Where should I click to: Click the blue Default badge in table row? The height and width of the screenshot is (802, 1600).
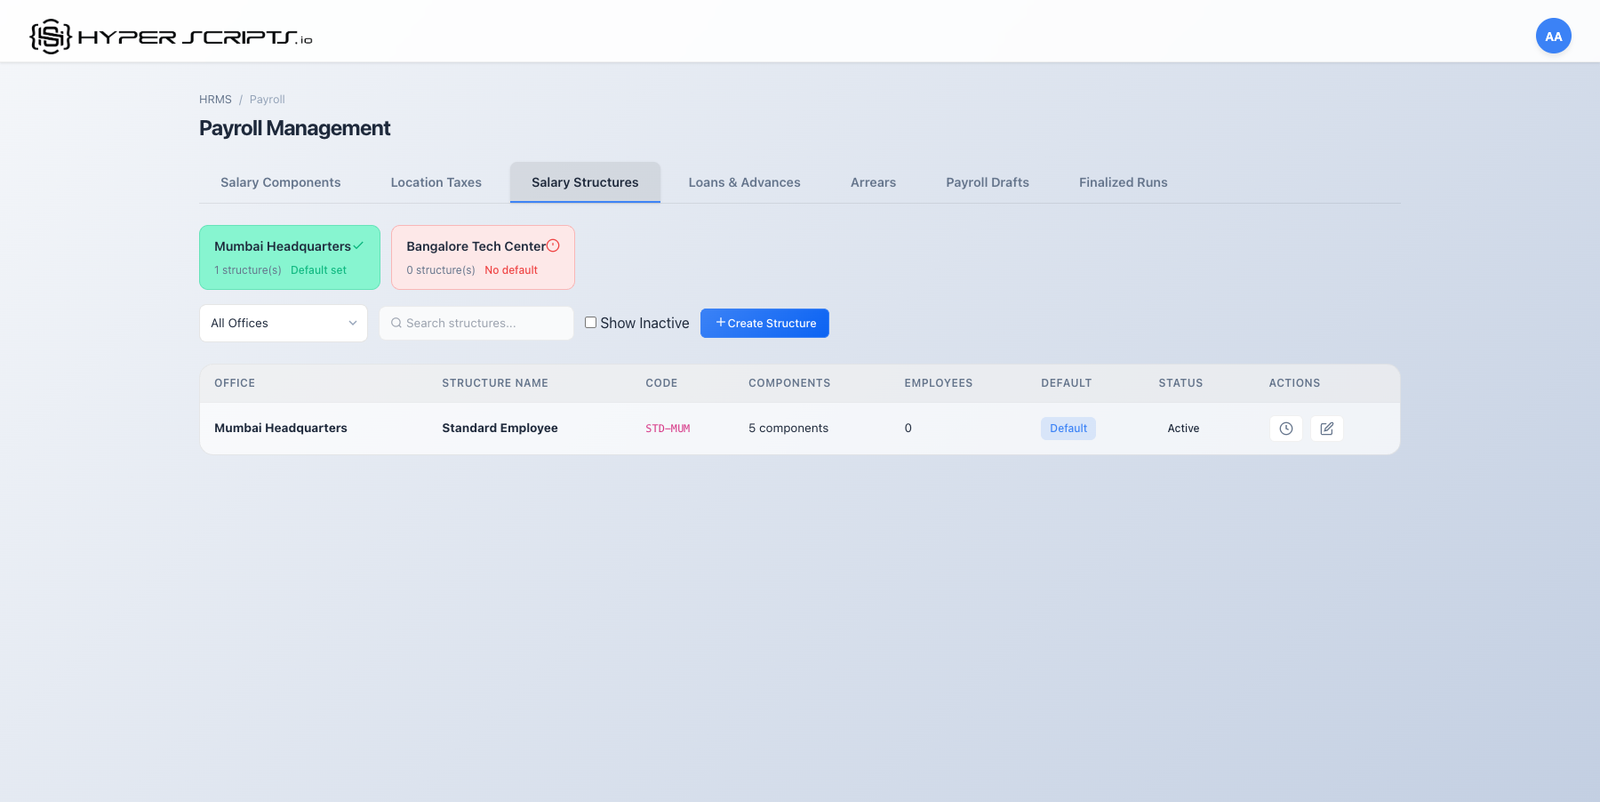click(x=1068, y=428)
